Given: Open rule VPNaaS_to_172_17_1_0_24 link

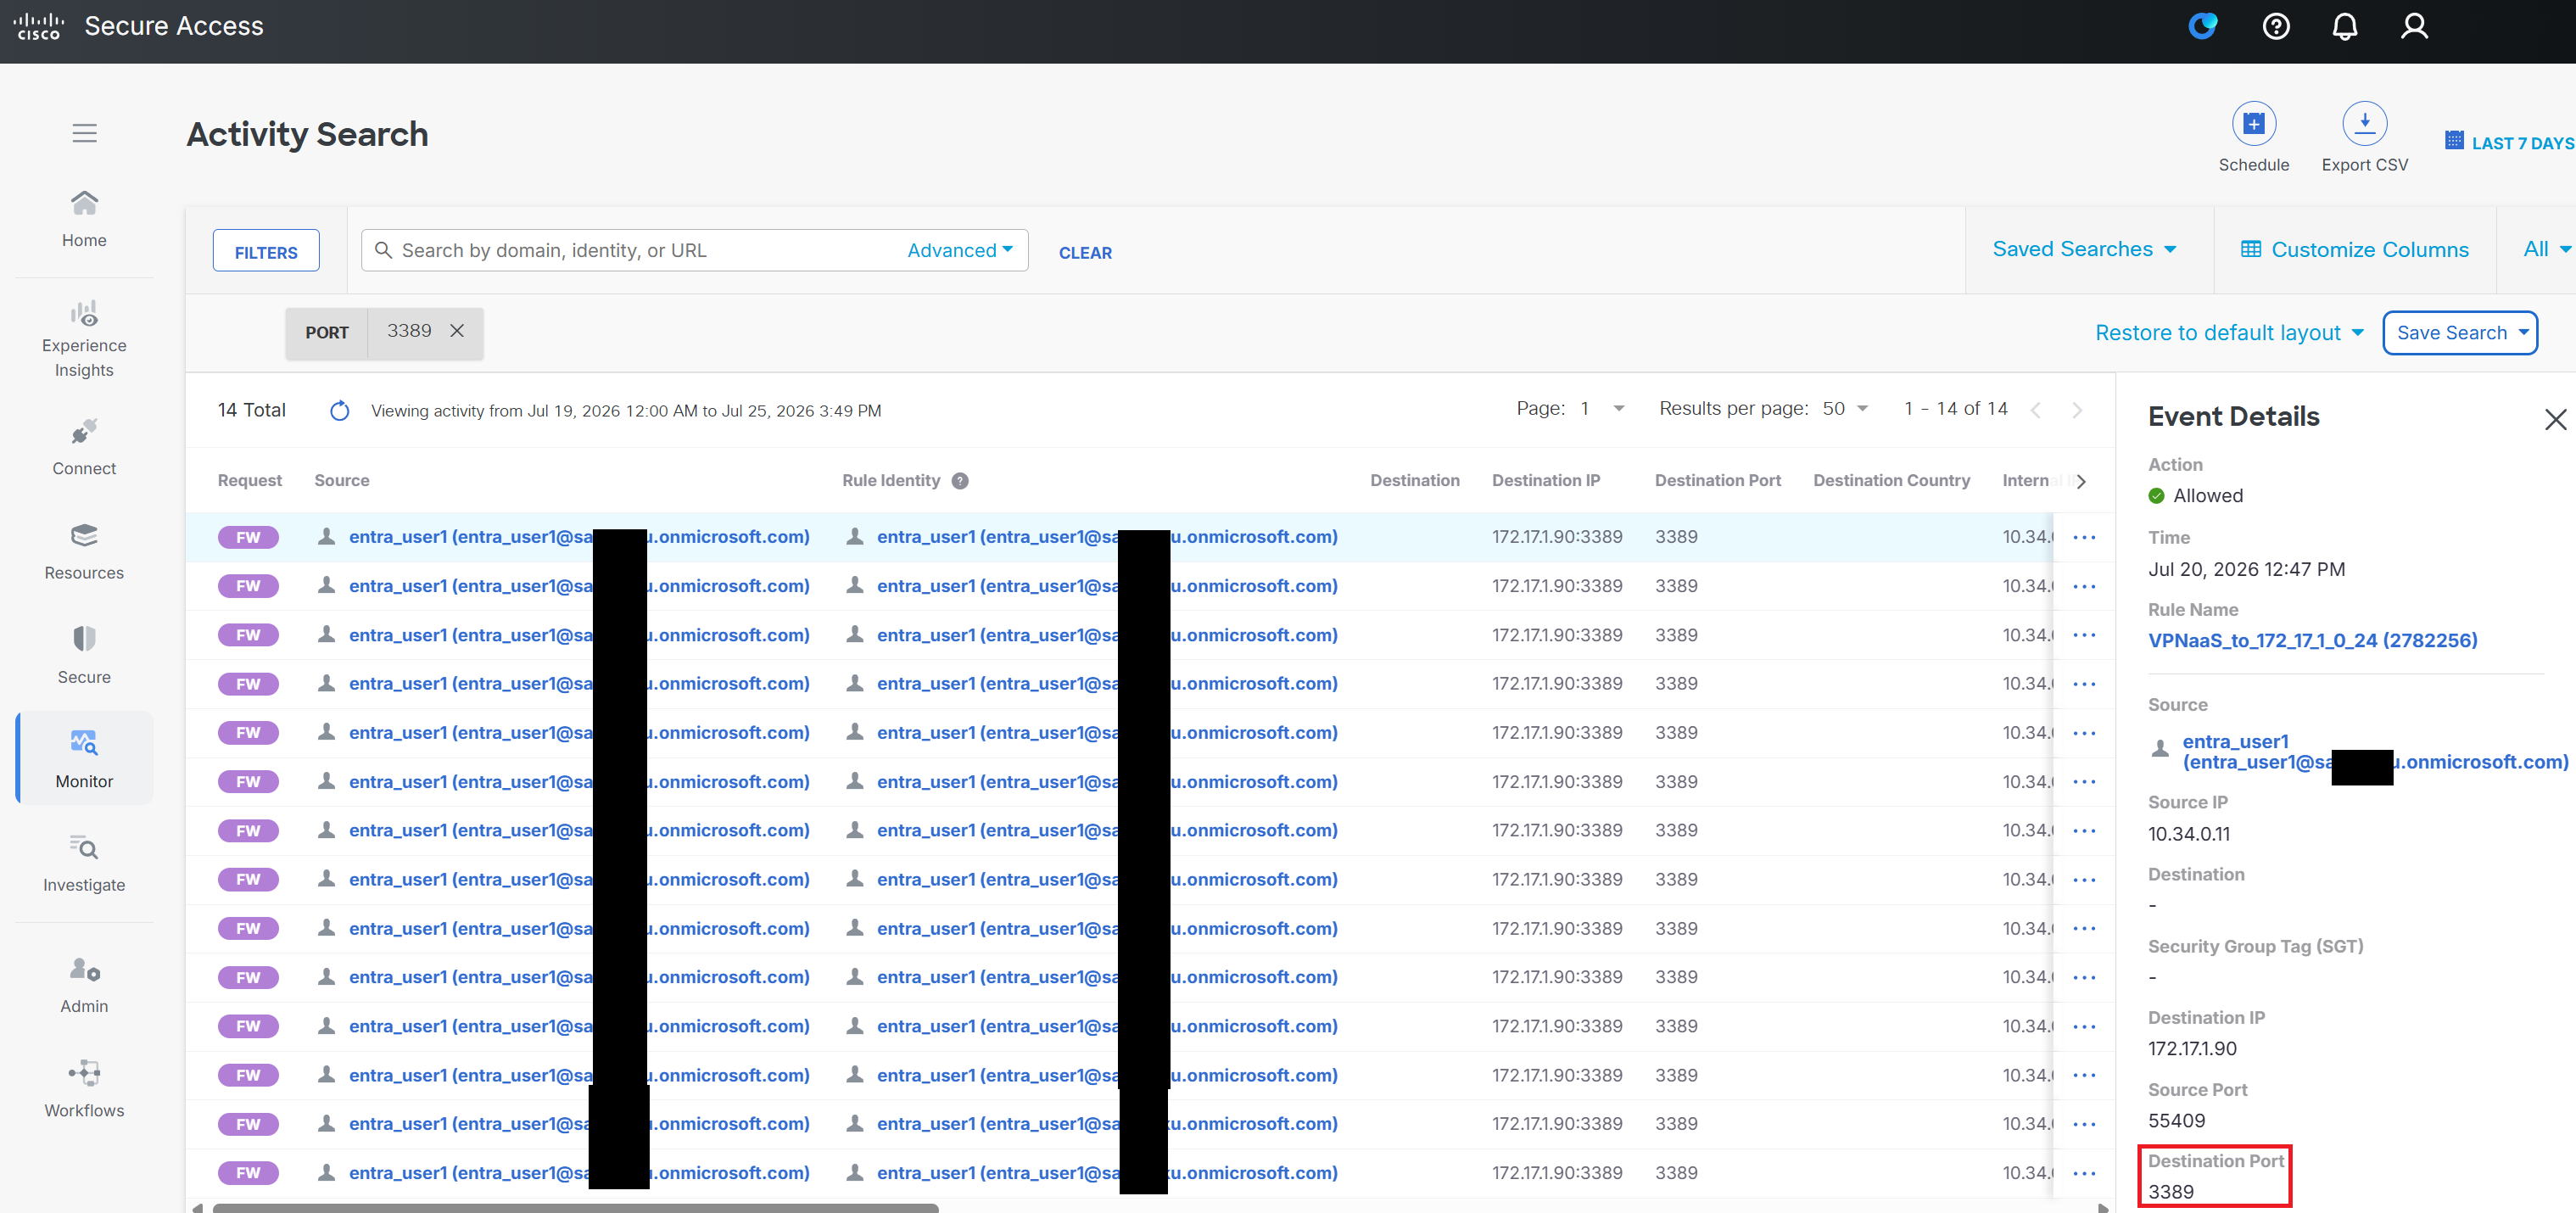Looking at the screenshot, I should [2312, 640].
